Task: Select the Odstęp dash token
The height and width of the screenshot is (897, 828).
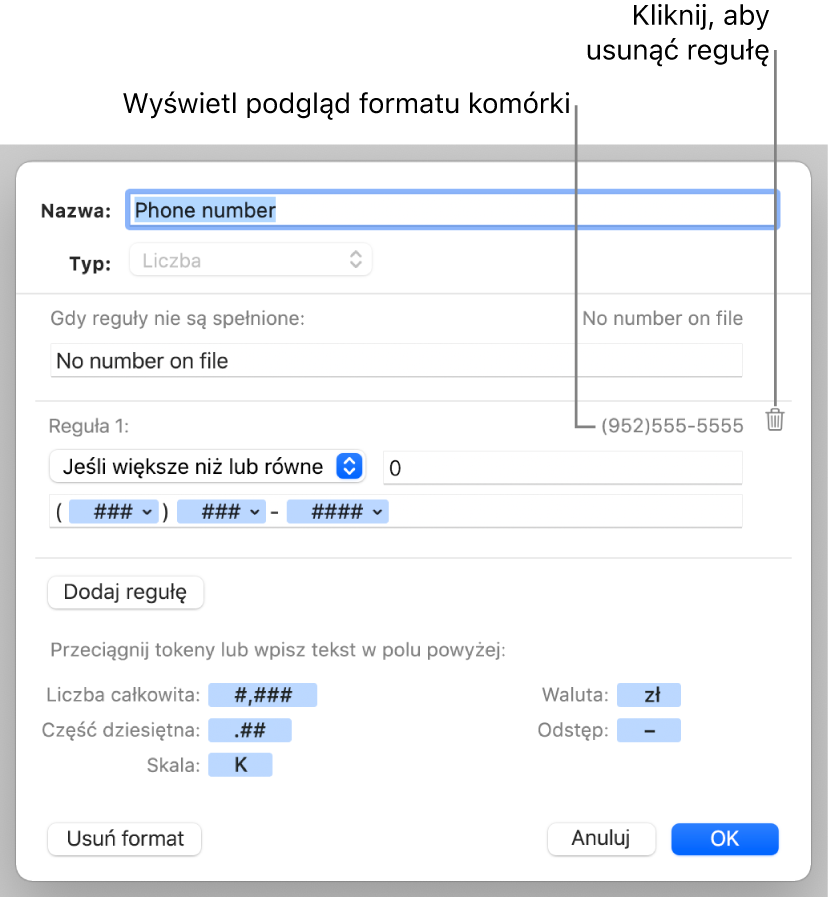Action: click(649, 730)
